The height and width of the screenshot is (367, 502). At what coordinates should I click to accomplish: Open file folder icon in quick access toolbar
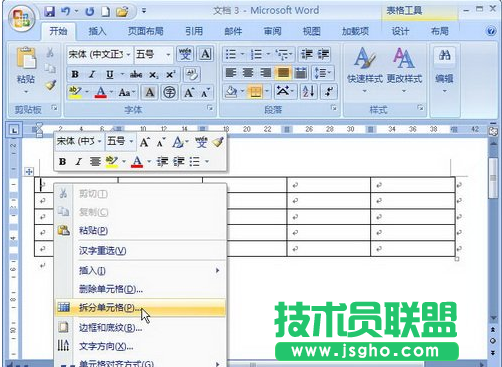click(x=122, y=12)
